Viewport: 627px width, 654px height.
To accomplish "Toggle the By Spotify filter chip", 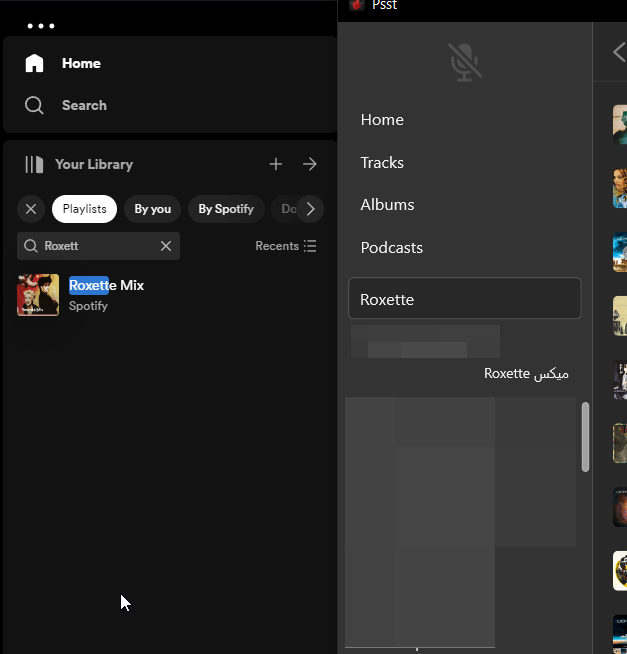I will pos(226,209).
